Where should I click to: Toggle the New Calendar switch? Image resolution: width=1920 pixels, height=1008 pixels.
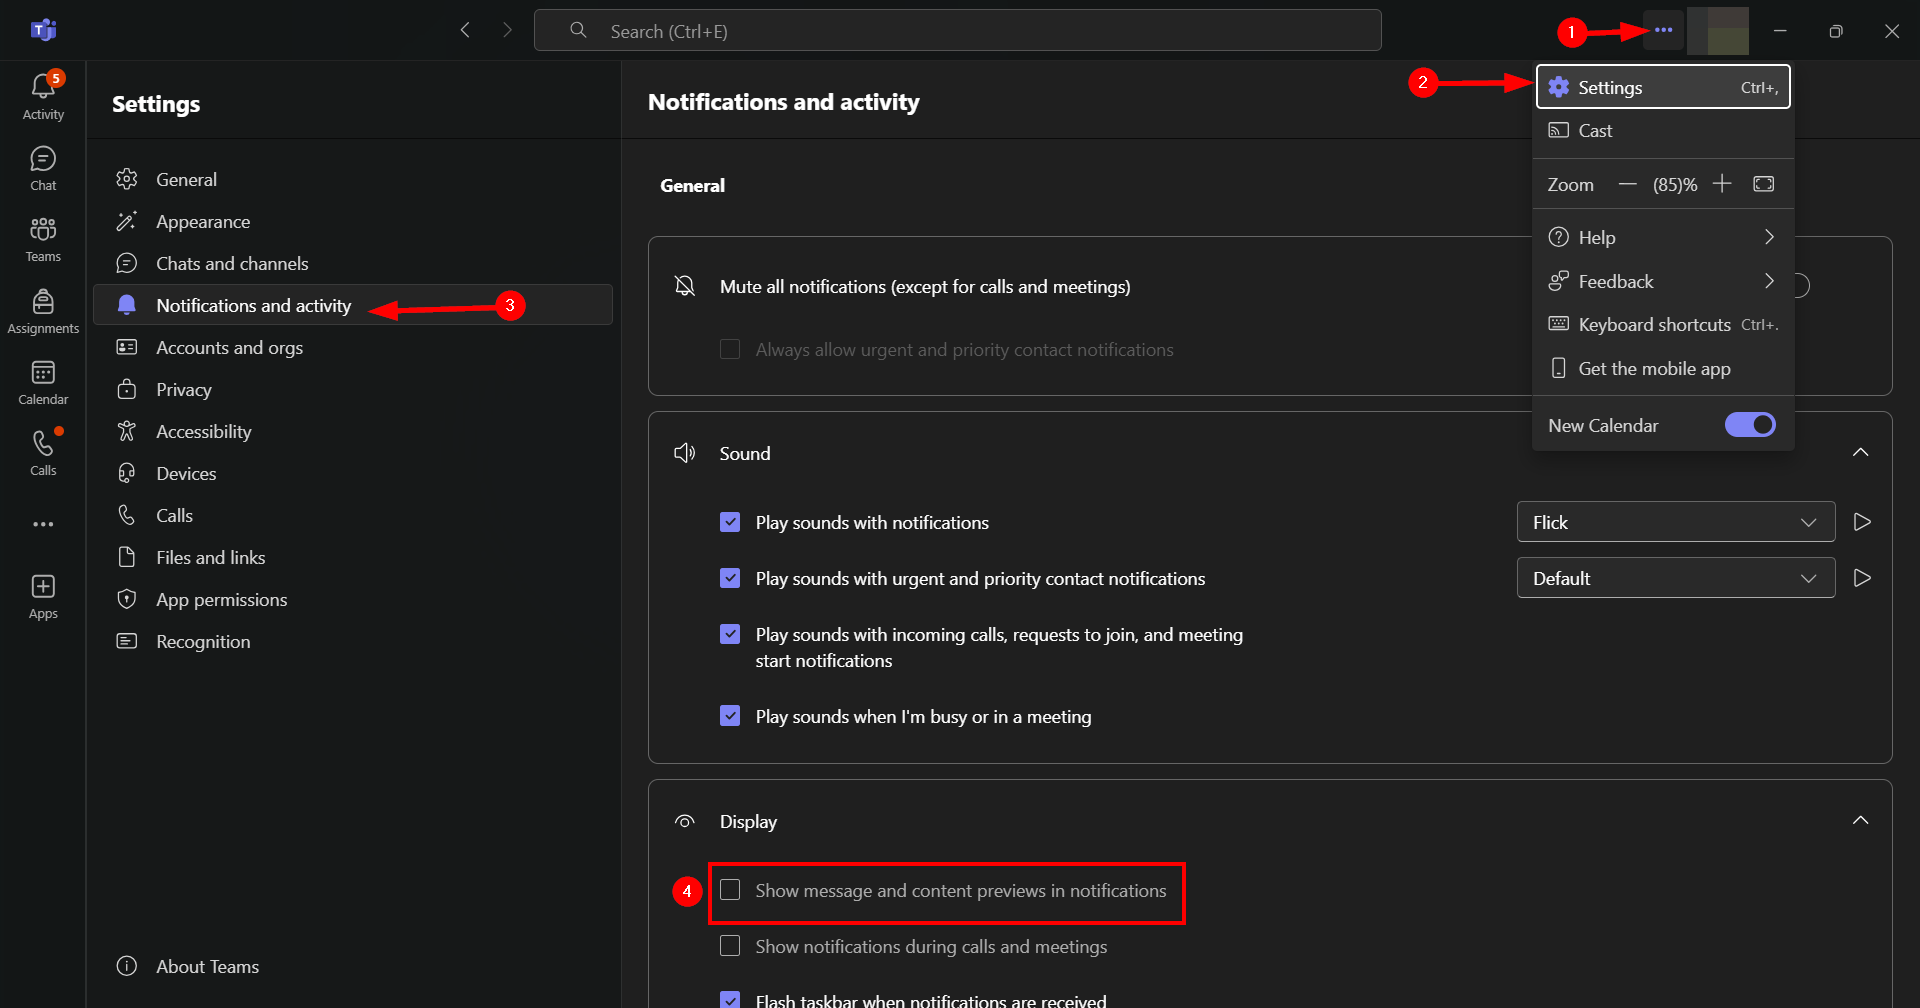[x=1750, y=425]
